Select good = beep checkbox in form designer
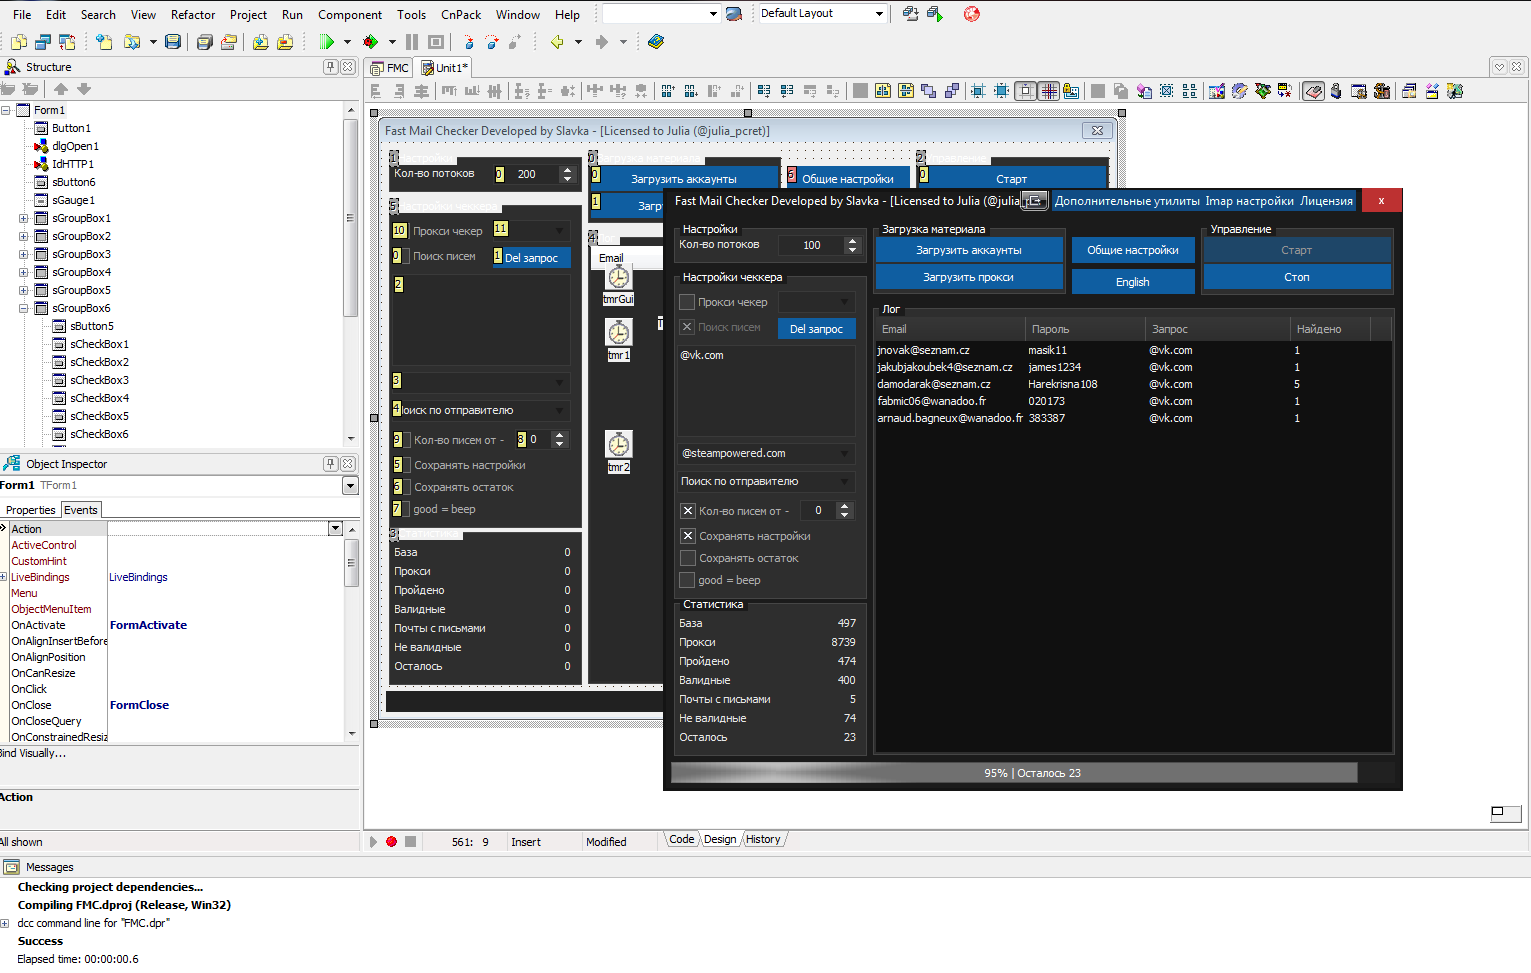The image size is (1531, 973). [x=436, y=509]
